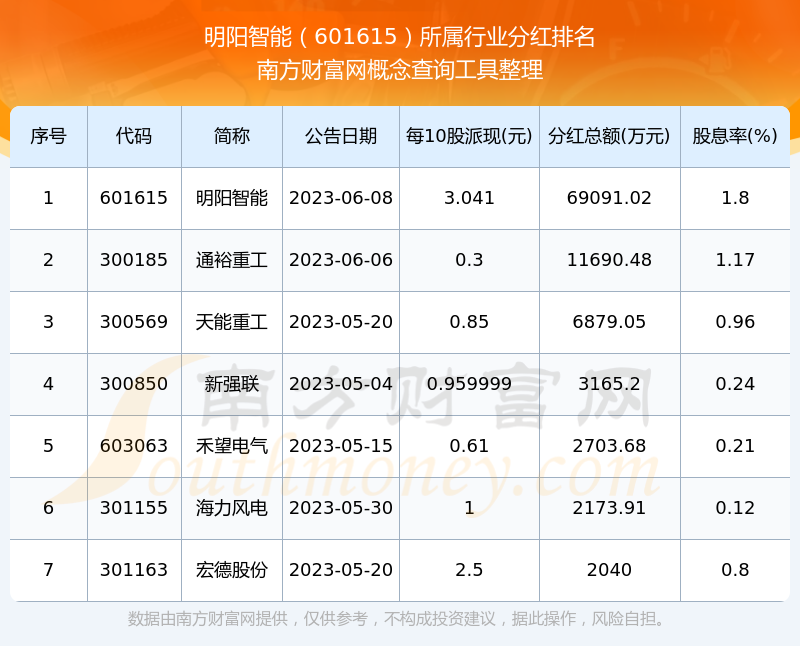Click the disclaimer text at the bottom
This screenshot has width=800, height=646.
click(x=398, y=619)
